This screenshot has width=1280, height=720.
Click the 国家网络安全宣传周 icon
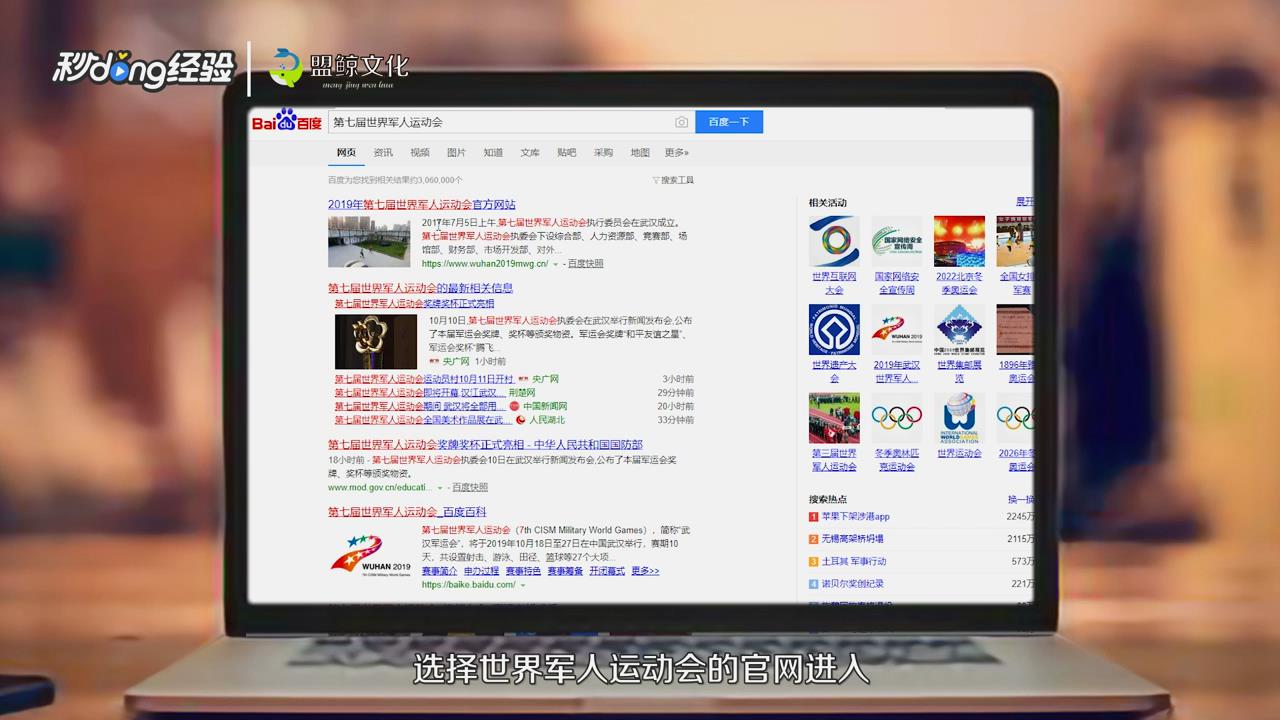897,241
